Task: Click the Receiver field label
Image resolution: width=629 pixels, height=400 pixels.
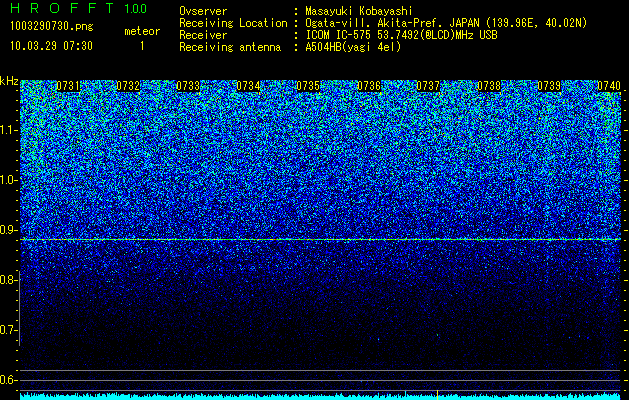Action: (203, 35)
